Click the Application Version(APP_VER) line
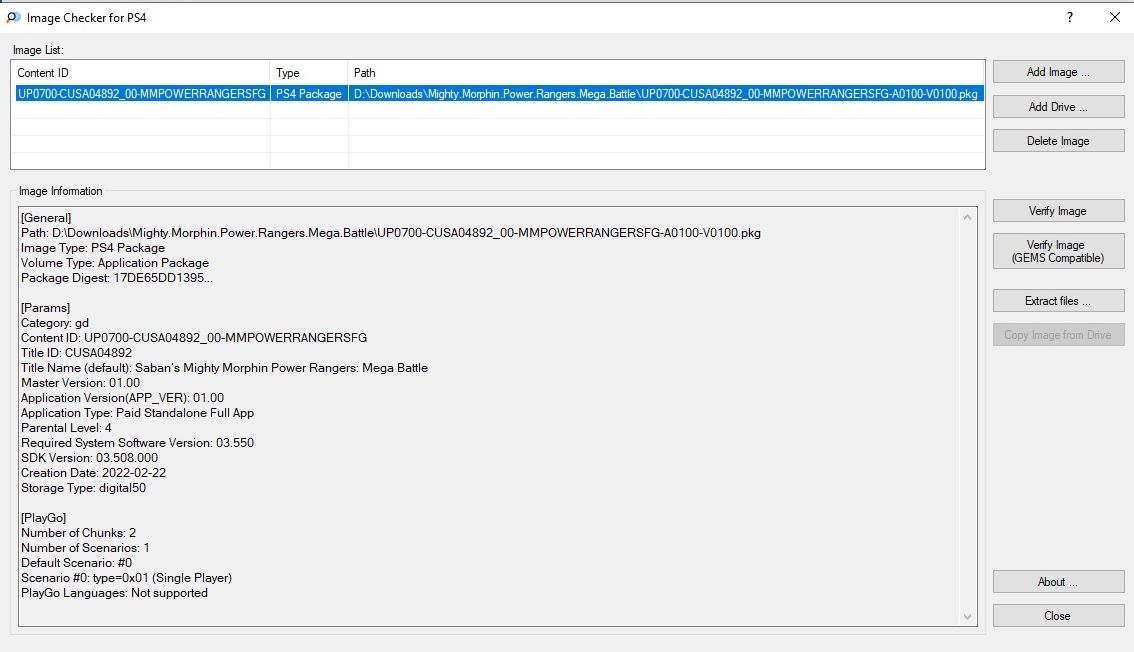This screenshot has width=1134, height=652. 122,398
